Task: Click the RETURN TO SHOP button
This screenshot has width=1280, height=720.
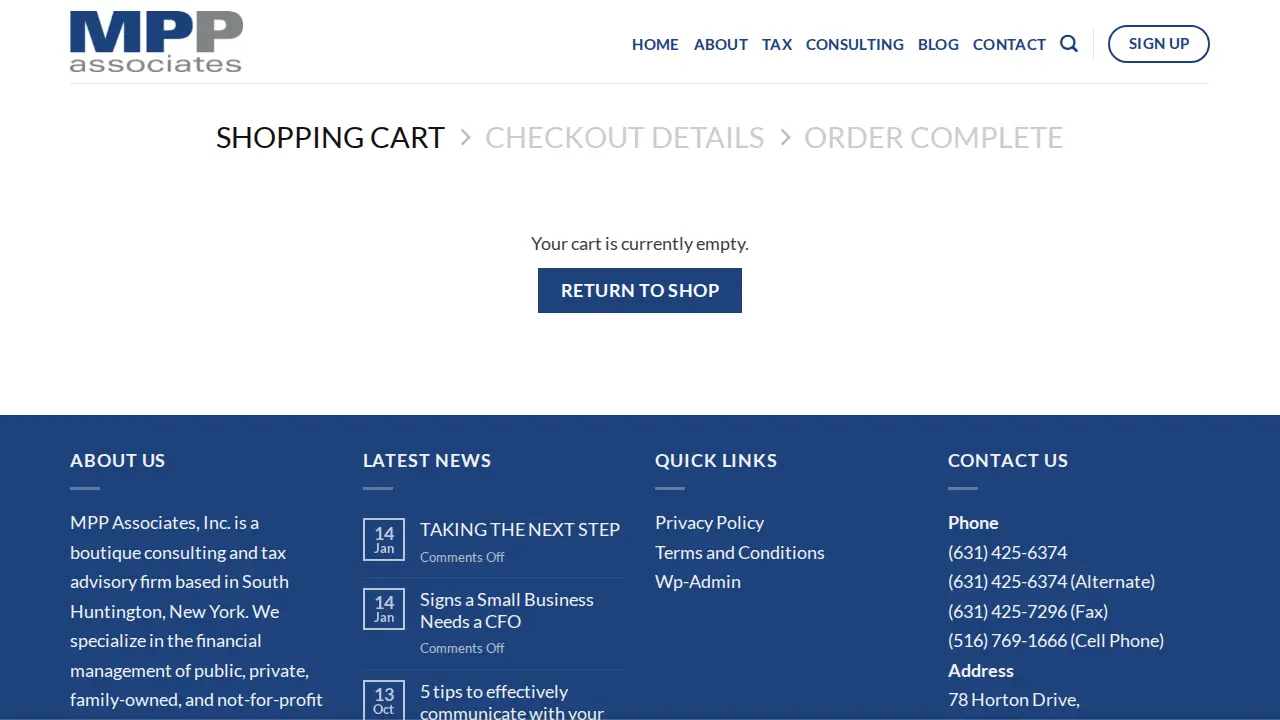Action: (x=640, y=290)
